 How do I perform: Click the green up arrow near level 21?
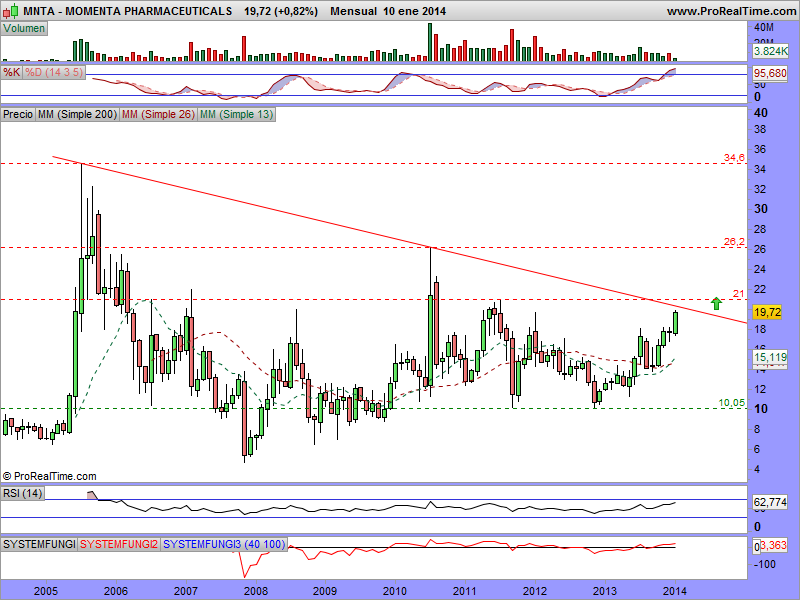pyautogui.click(x=716, y=303)
